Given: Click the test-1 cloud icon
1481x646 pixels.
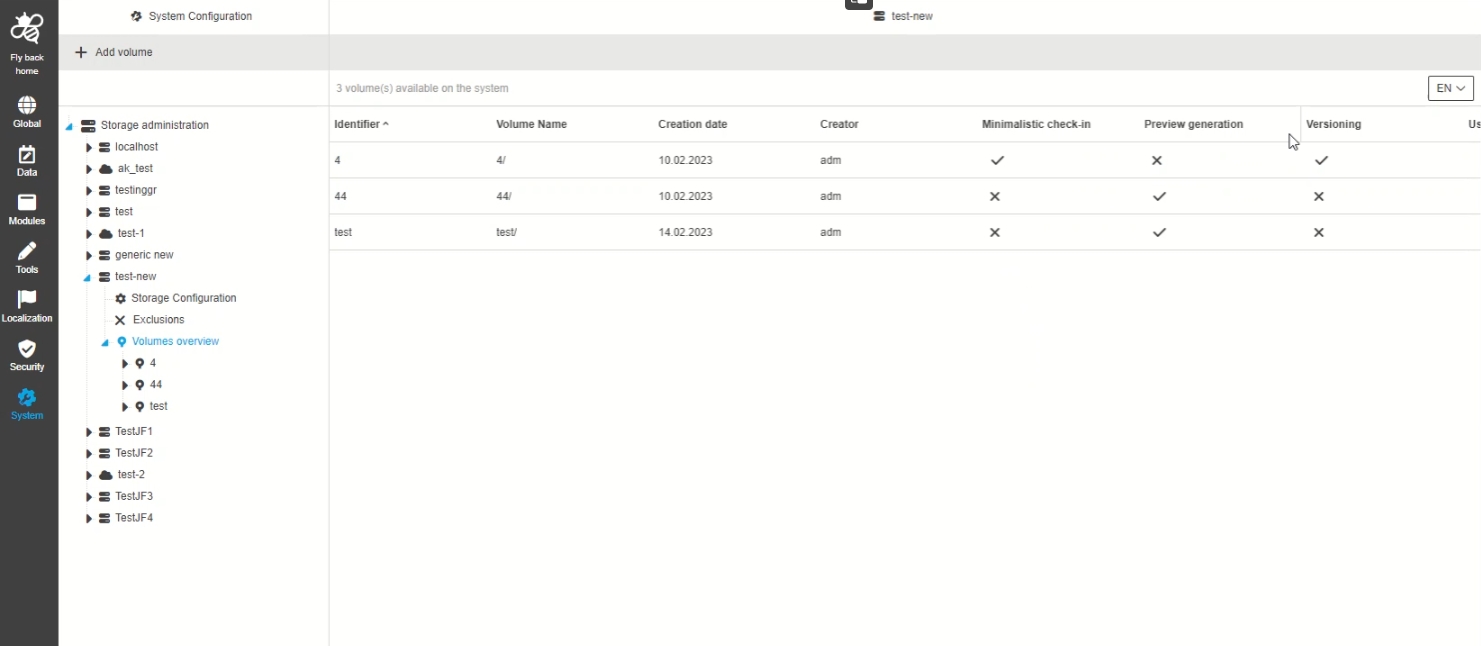Looking at the screenshot, I should point(106,234).
